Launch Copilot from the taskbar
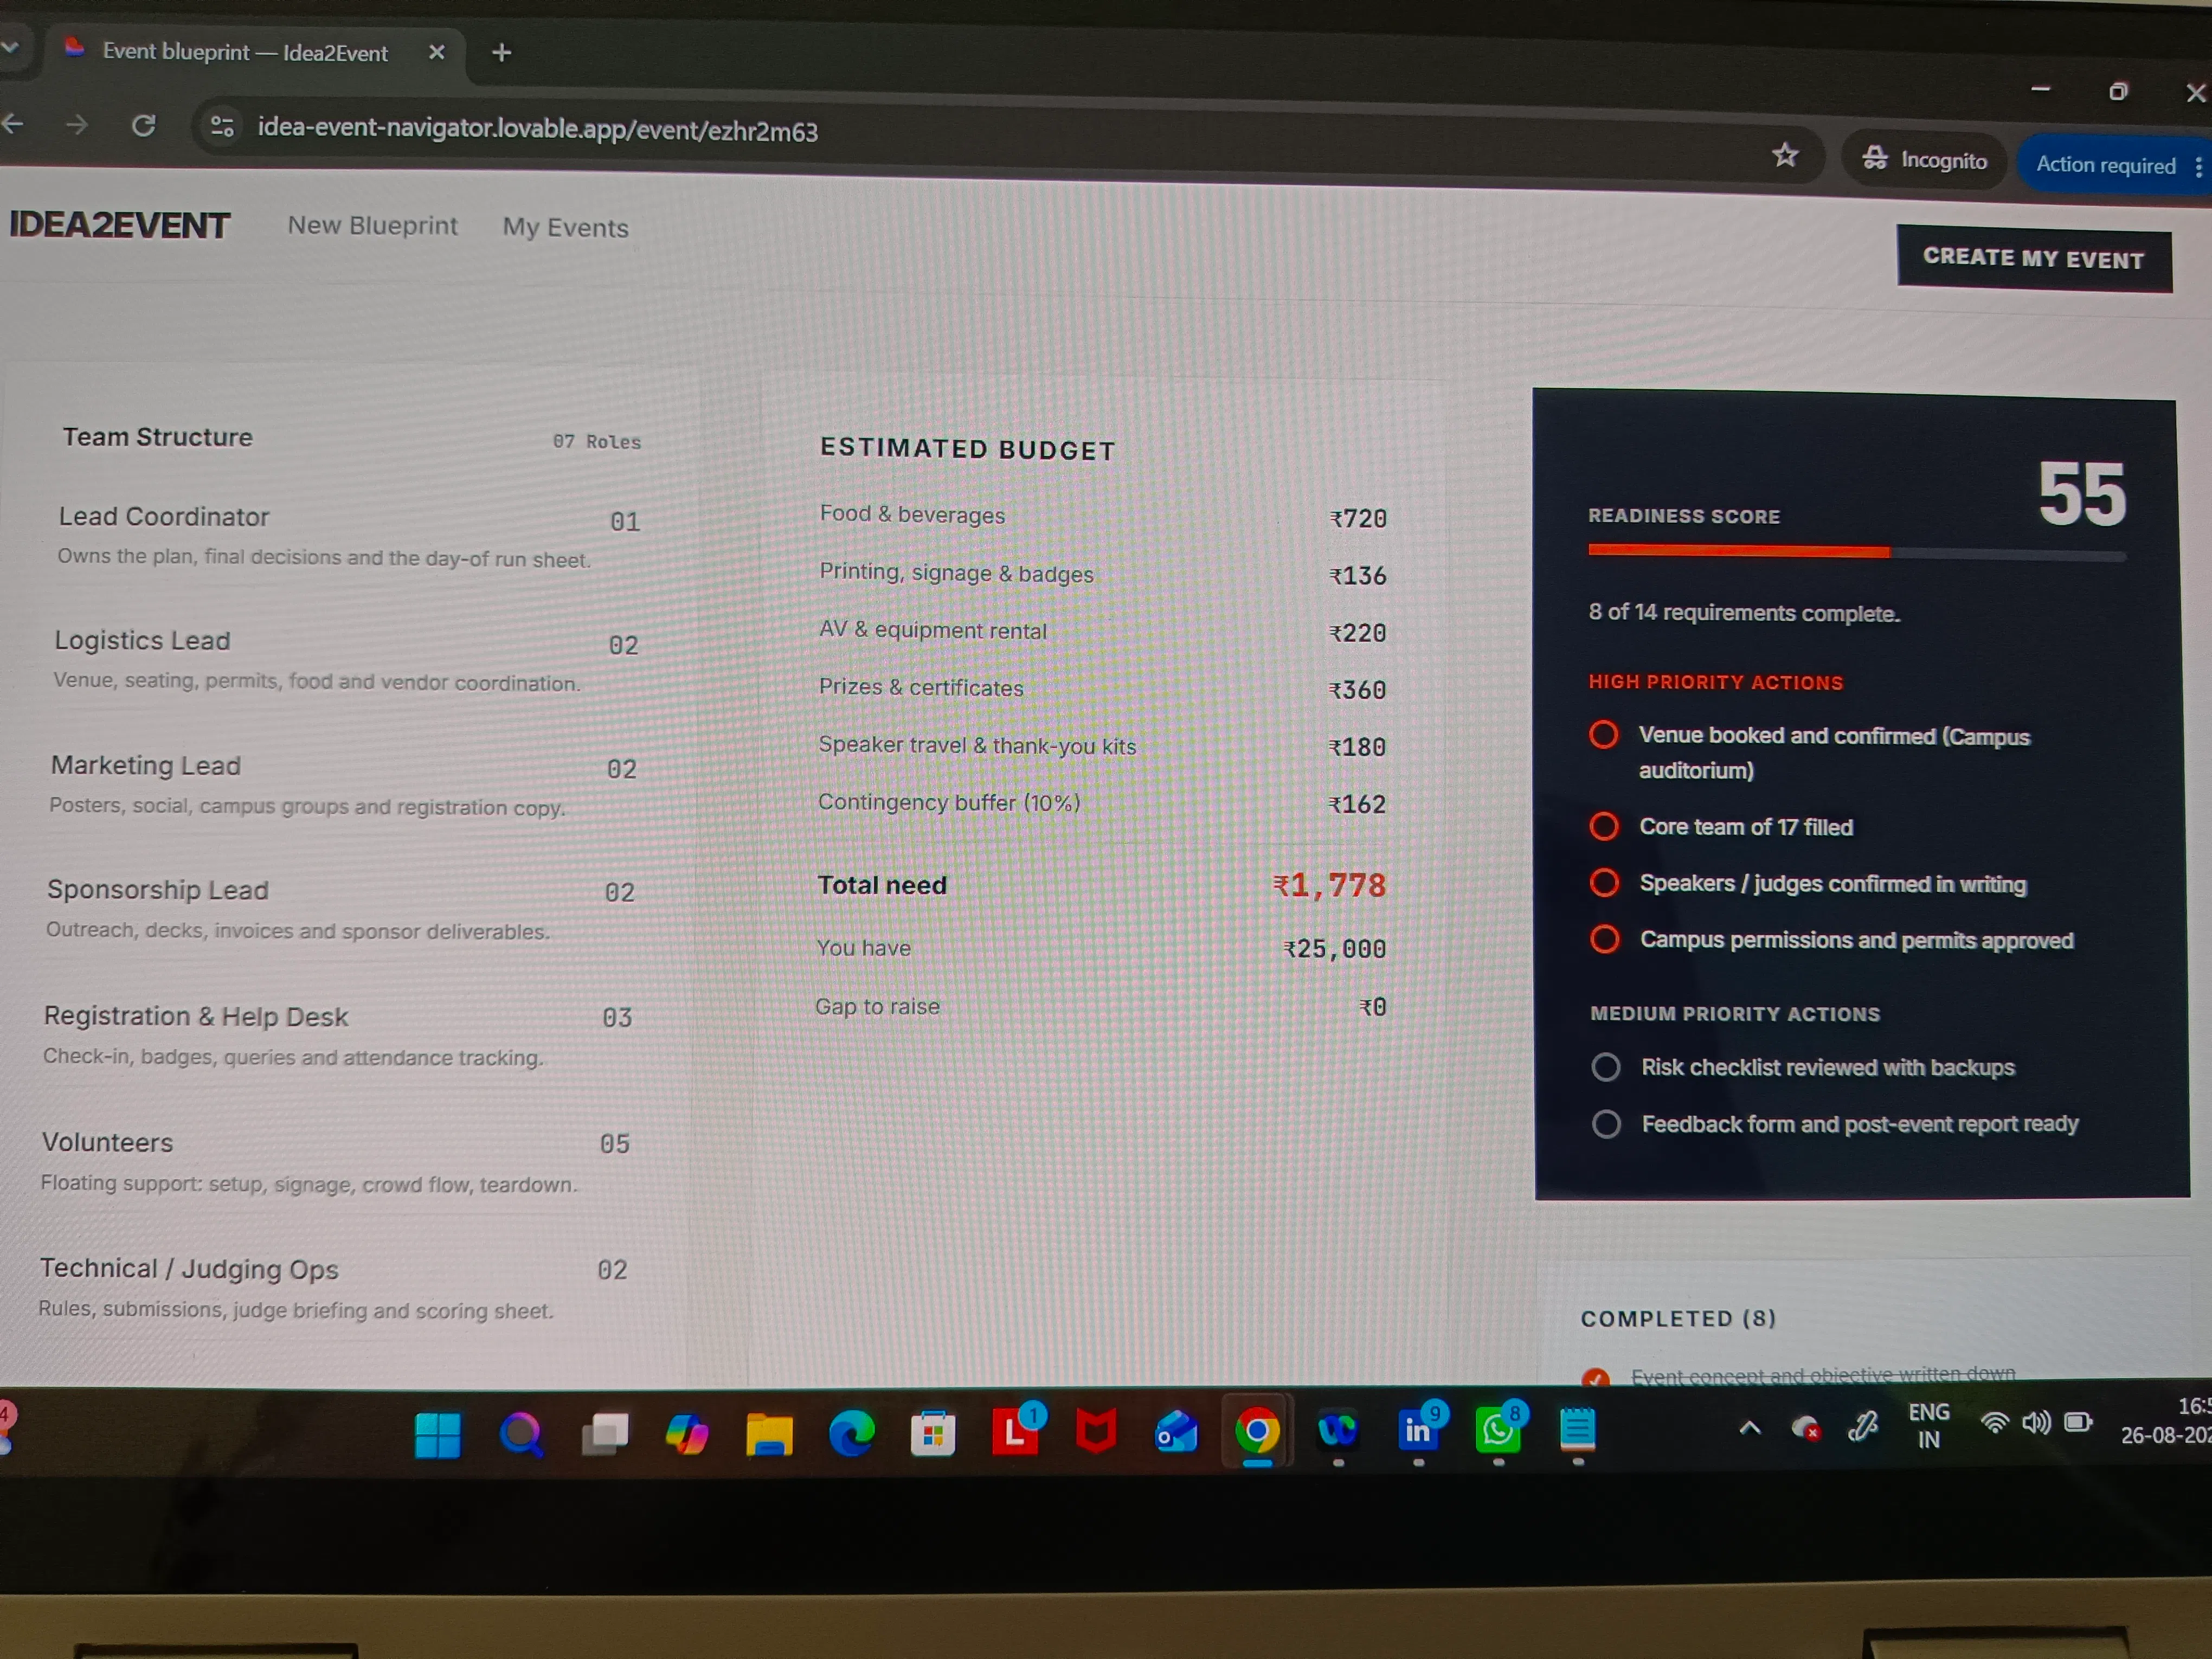This screenshot has width=2212, height=1659. click(687, 1434)
